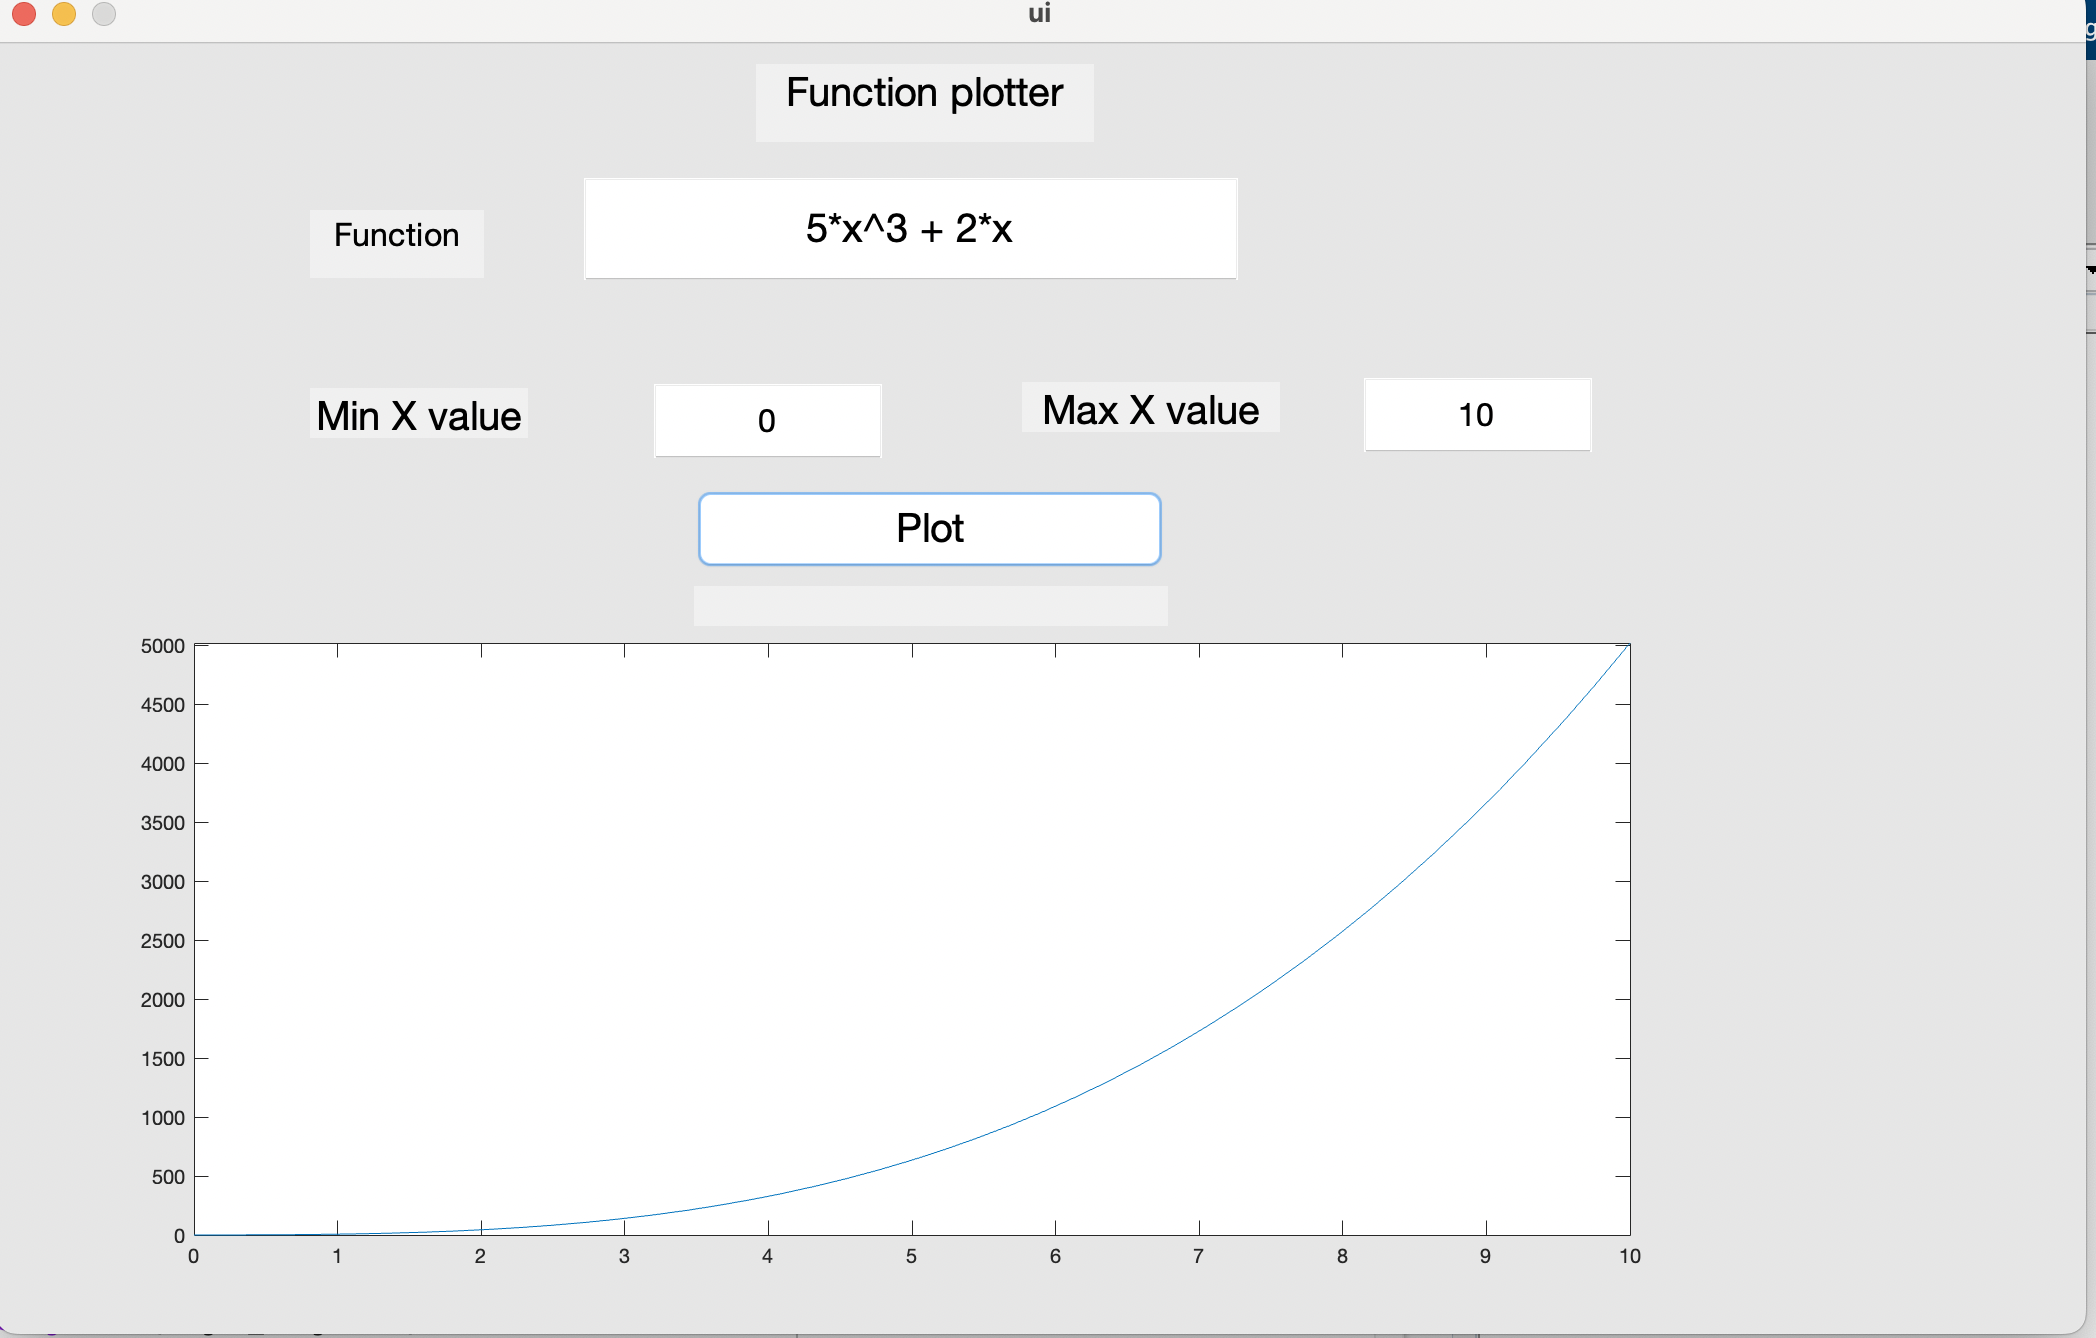
Task: Click the Plot button
Action: point(929,528)
